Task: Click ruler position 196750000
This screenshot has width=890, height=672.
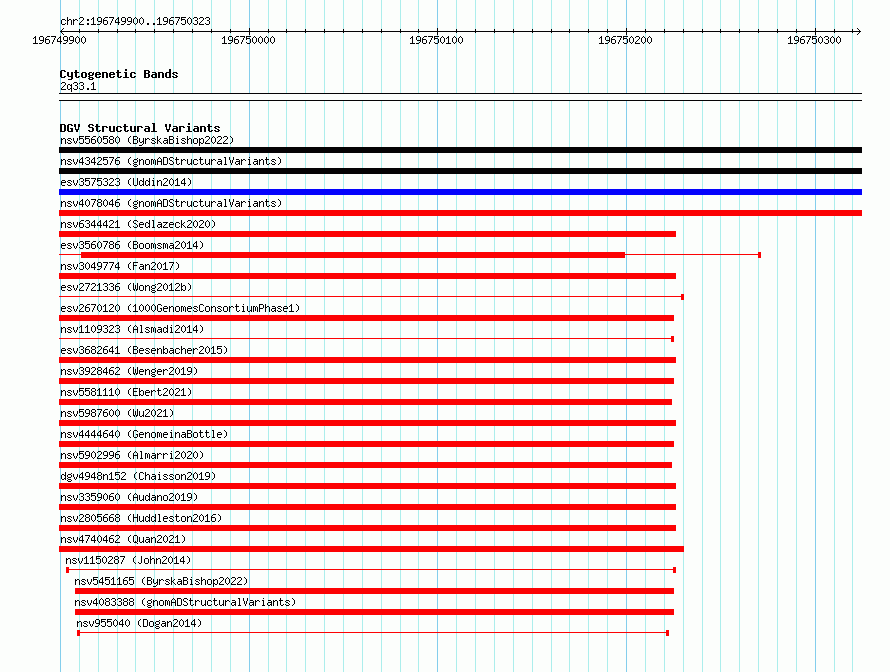Action: (x=248, y=40)
